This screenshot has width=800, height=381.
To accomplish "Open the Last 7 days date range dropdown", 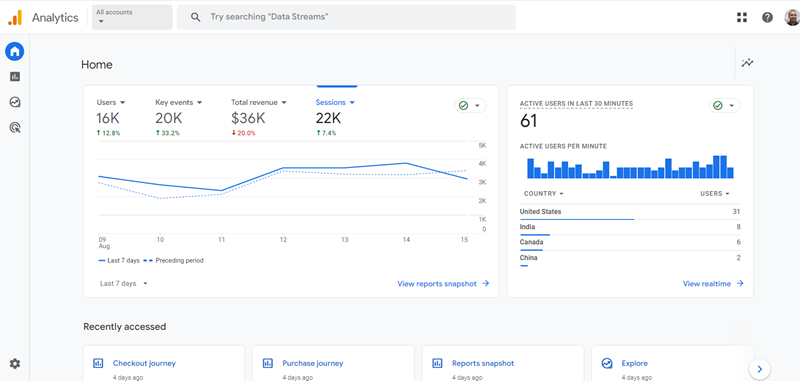I will (x=124, y=284).
